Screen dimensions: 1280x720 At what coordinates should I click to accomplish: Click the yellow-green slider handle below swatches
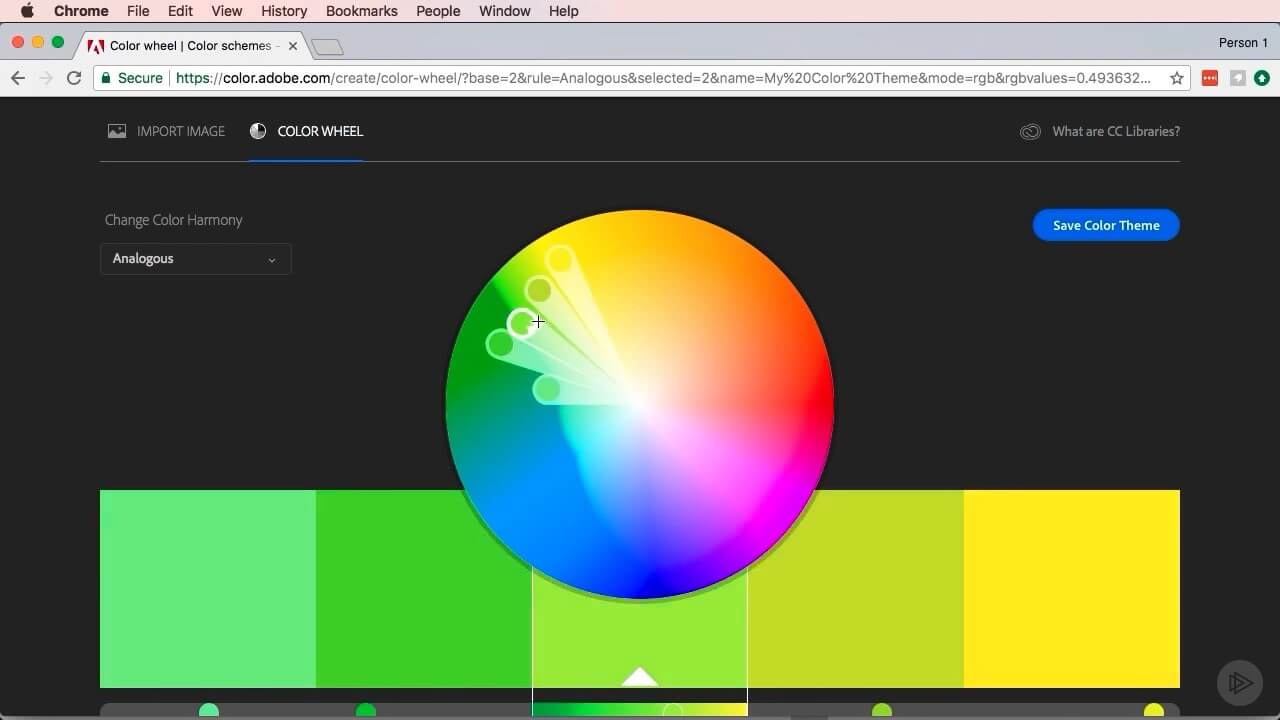pos(882,711)
